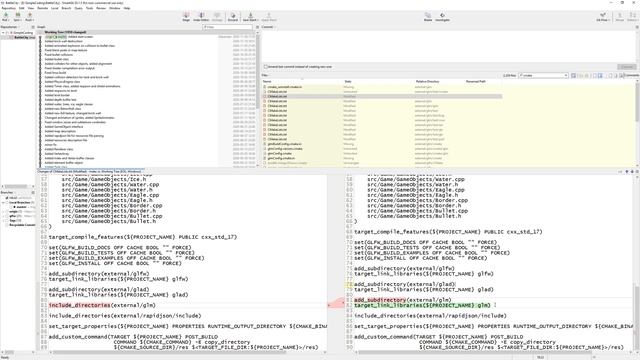
Task: Open the Tools menu
Action: point(89,8)
